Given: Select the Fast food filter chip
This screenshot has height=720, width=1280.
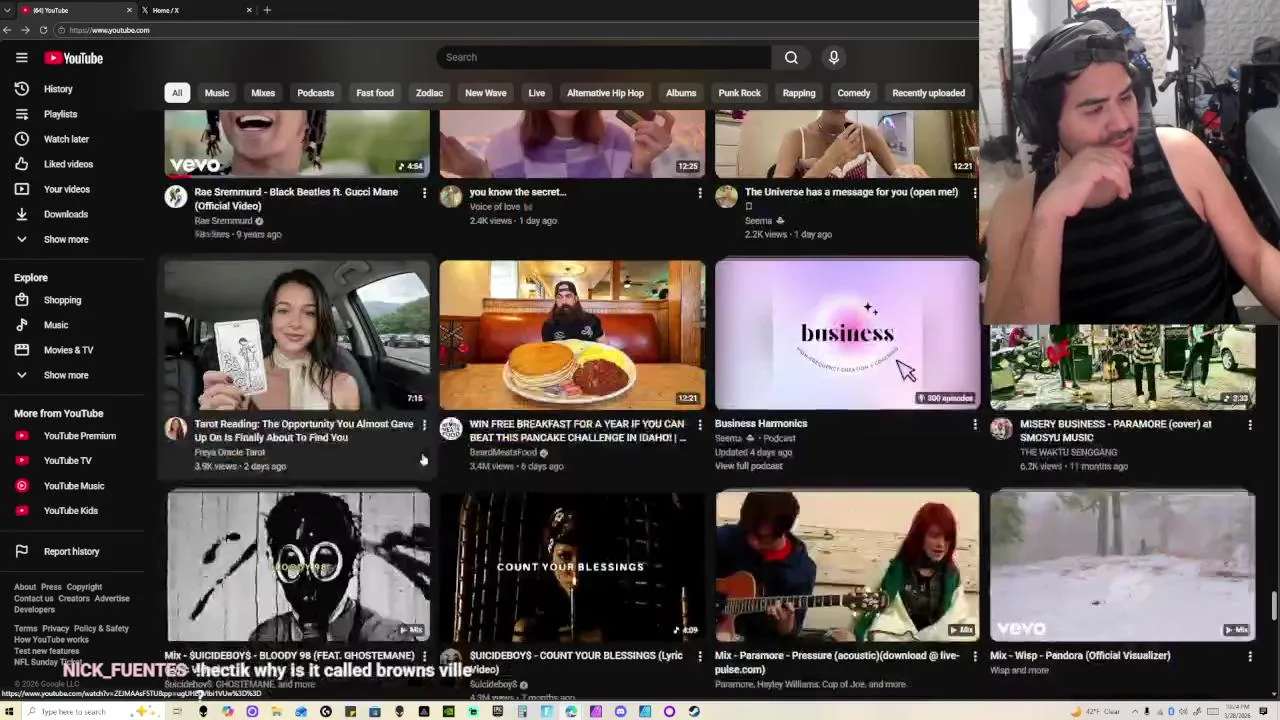Looking at the screenshot, I should click(x=375, y=93).
